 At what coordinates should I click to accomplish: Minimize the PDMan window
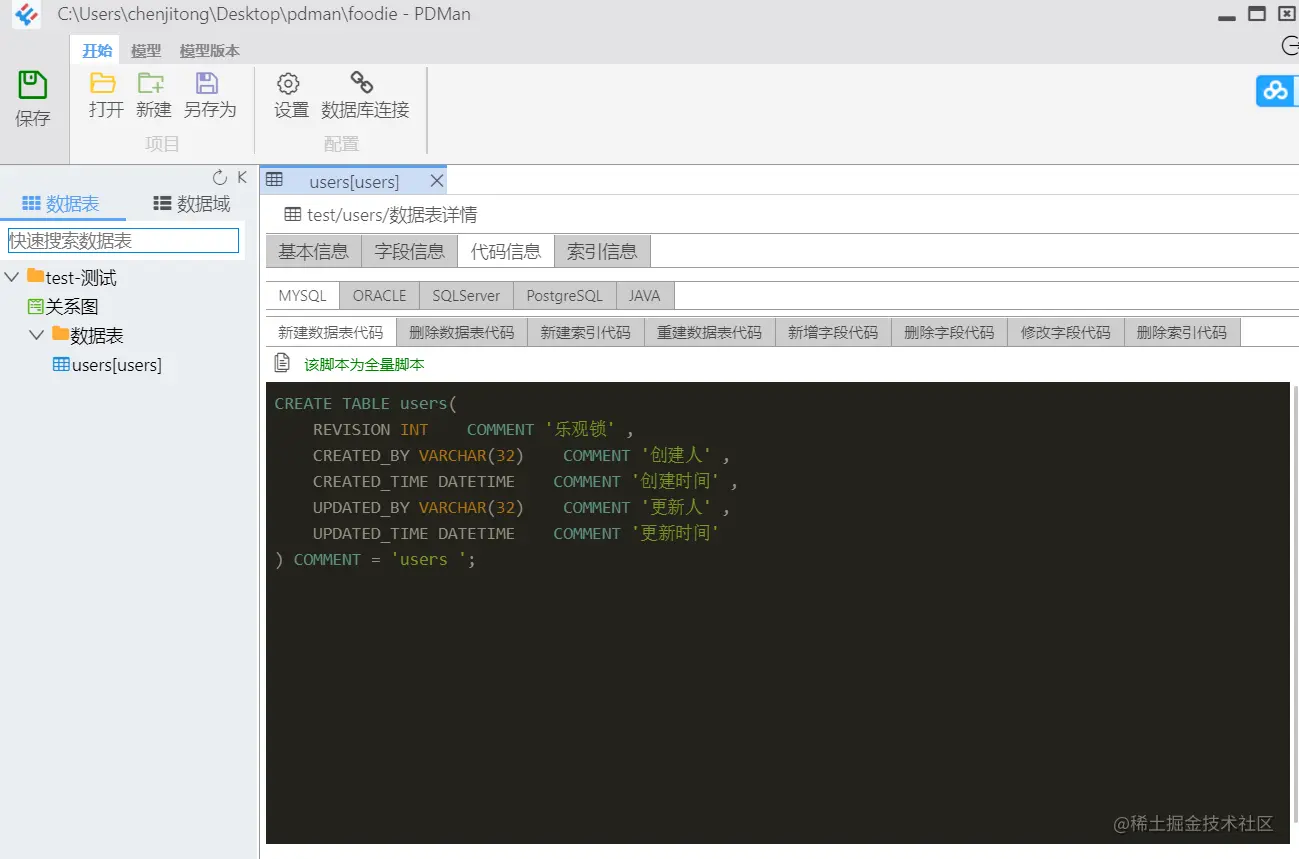[1227, 17]
